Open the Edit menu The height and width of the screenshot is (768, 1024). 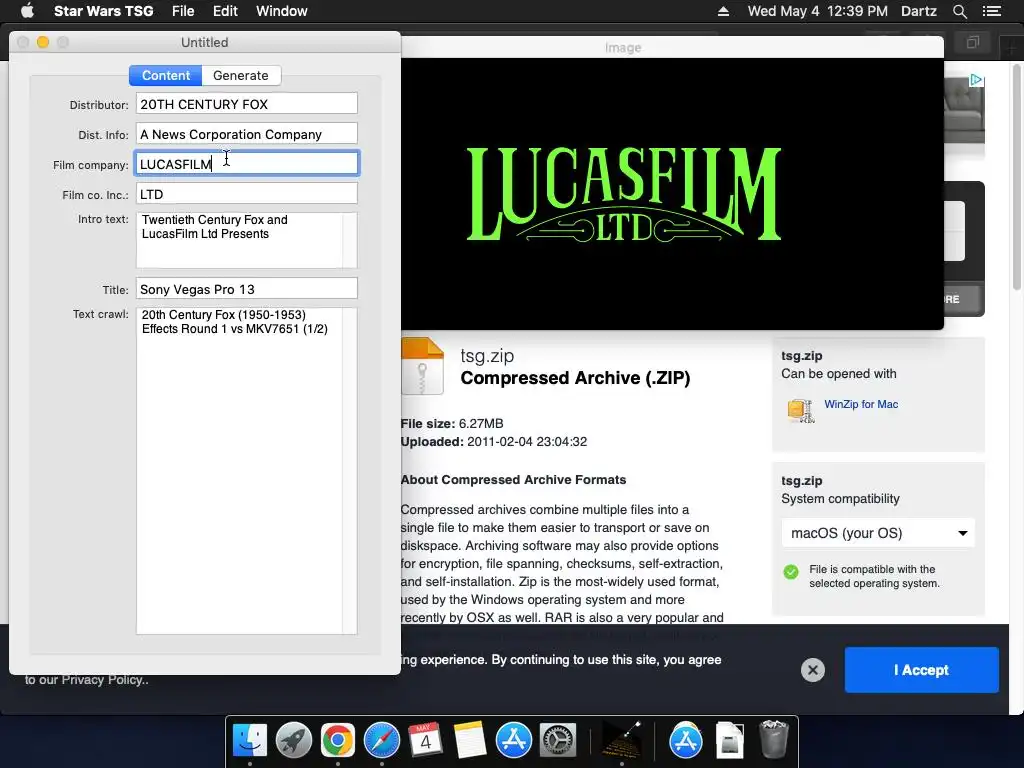(x=225, y=11)
